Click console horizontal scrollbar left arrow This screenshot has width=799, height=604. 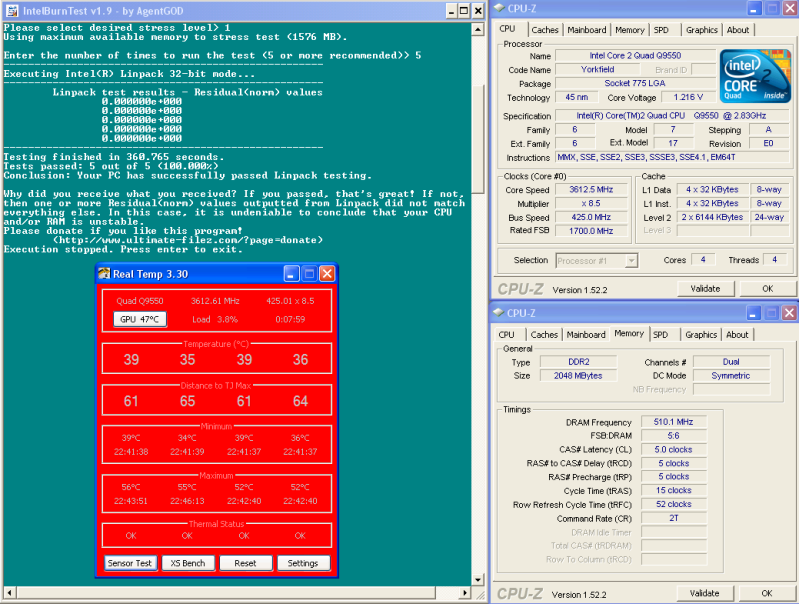pos(9,593)
